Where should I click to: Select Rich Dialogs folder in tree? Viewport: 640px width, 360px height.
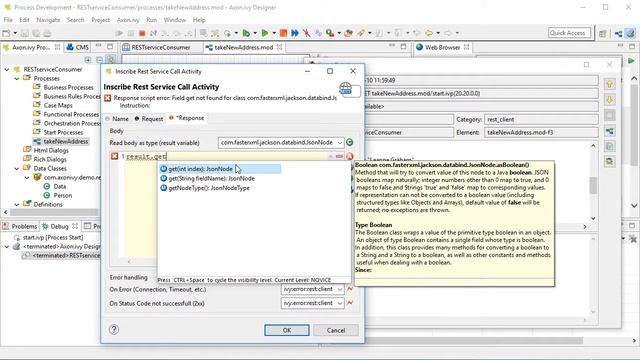tap(50, 159)
